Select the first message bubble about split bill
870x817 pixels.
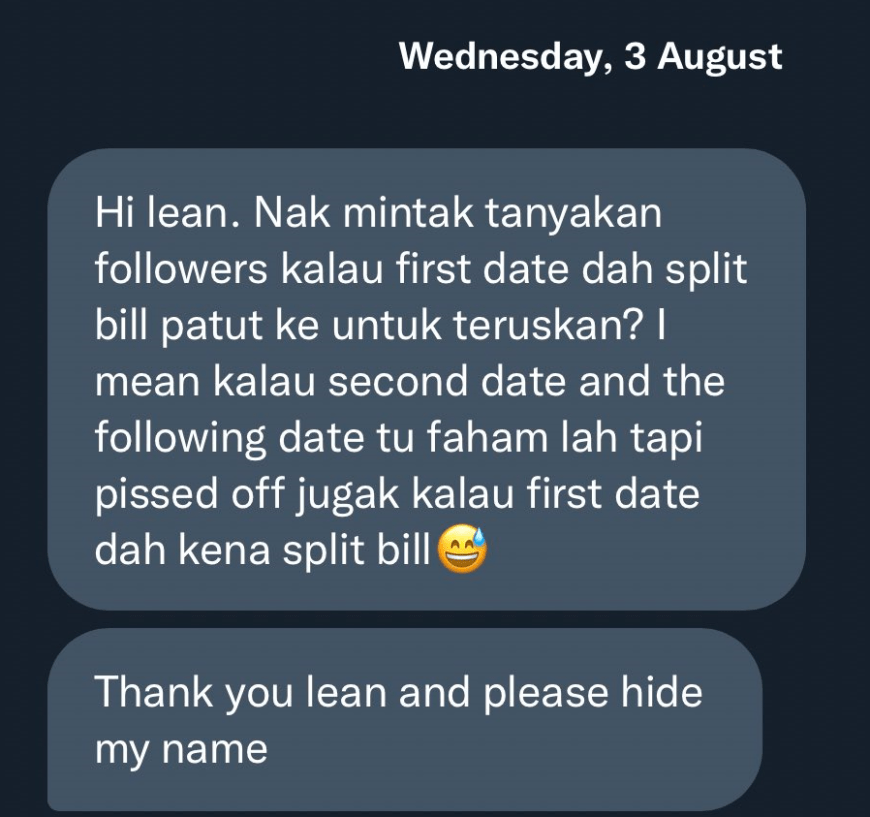click(x=426, y=379)
